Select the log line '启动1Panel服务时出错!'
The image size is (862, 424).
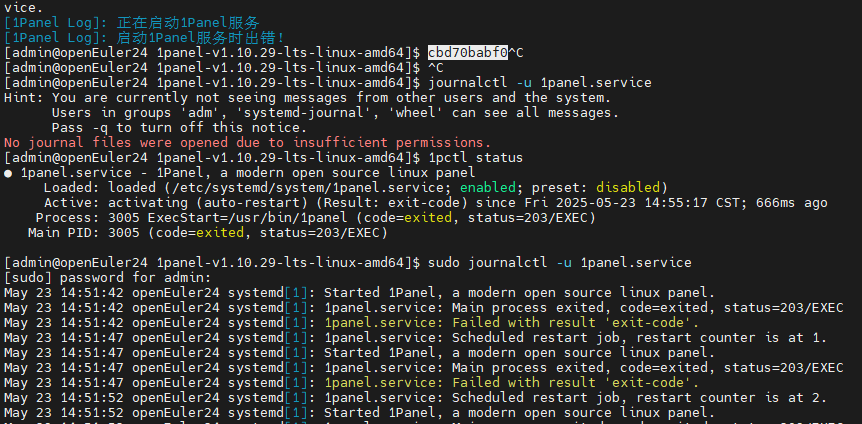pos(144,38)
